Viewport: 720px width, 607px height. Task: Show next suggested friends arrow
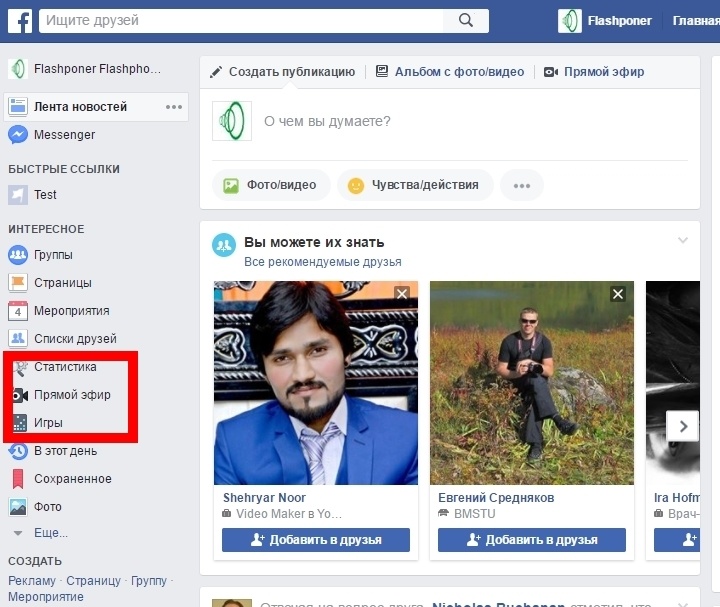pyautogui.click(x=683, y=427)
